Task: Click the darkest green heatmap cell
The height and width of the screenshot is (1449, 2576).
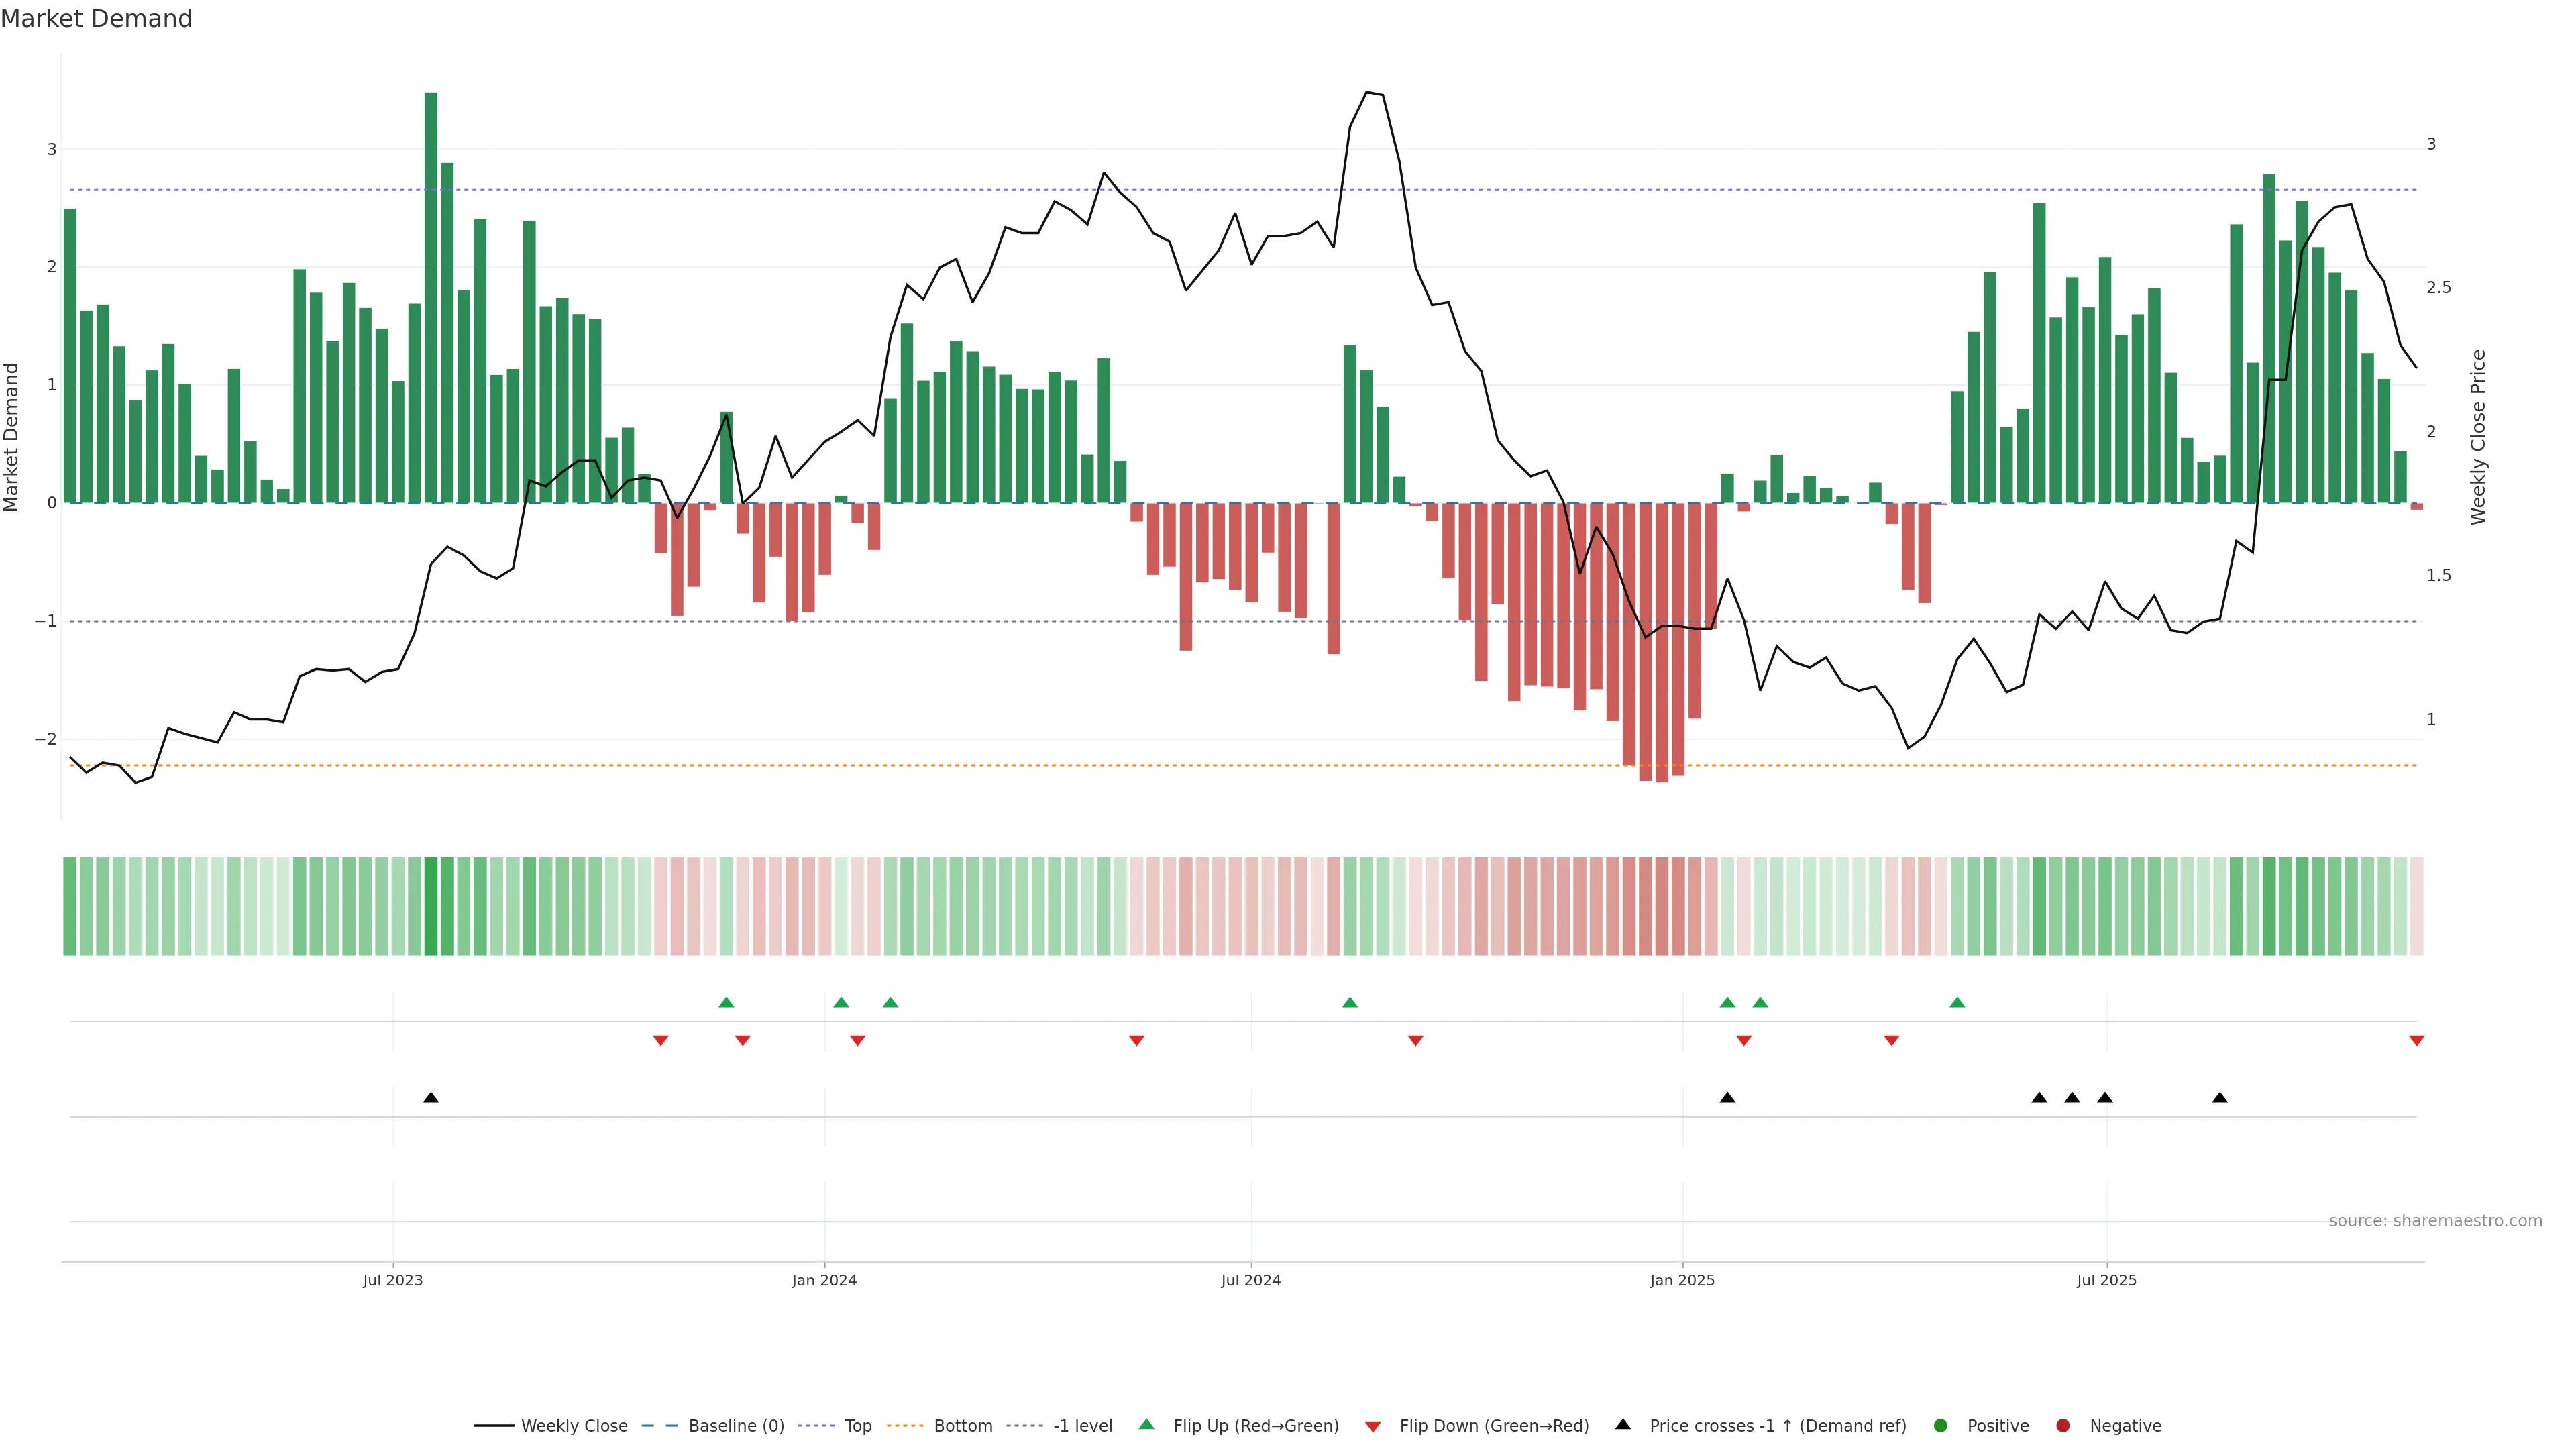Action: click(x=431, y=906)
